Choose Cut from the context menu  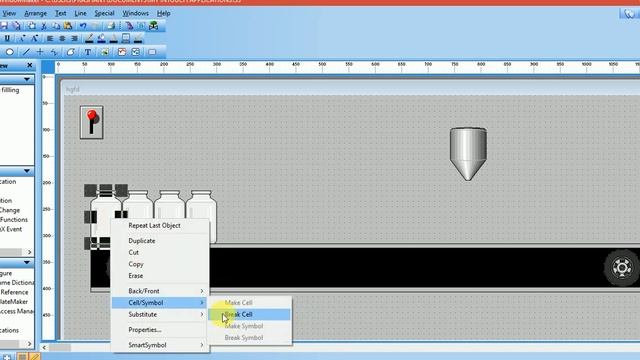(160, 252)
